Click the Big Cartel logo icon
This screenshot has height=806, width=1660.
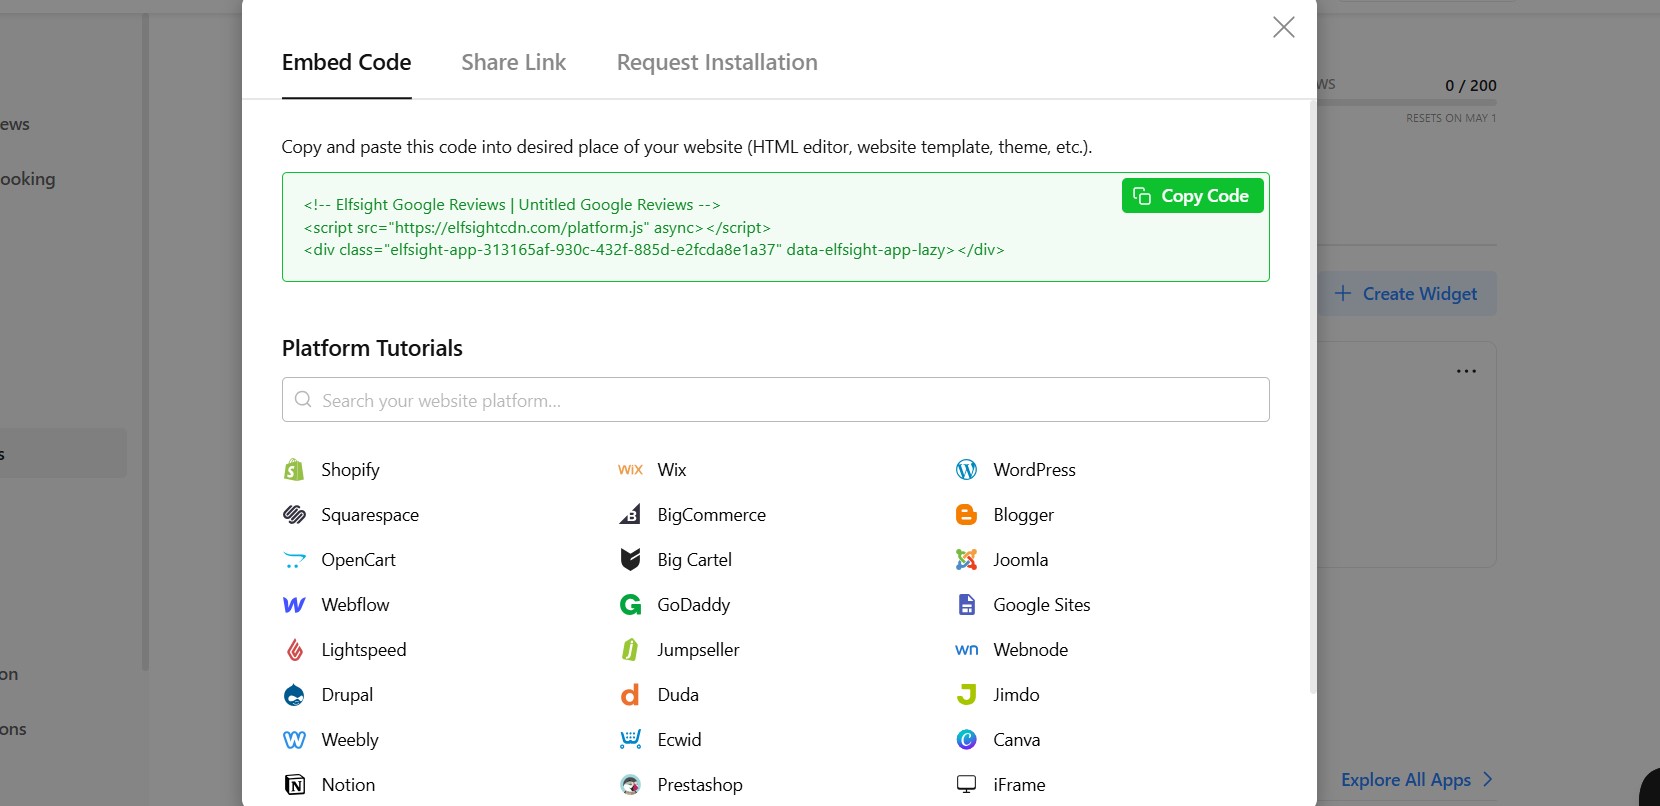(630, 560)
